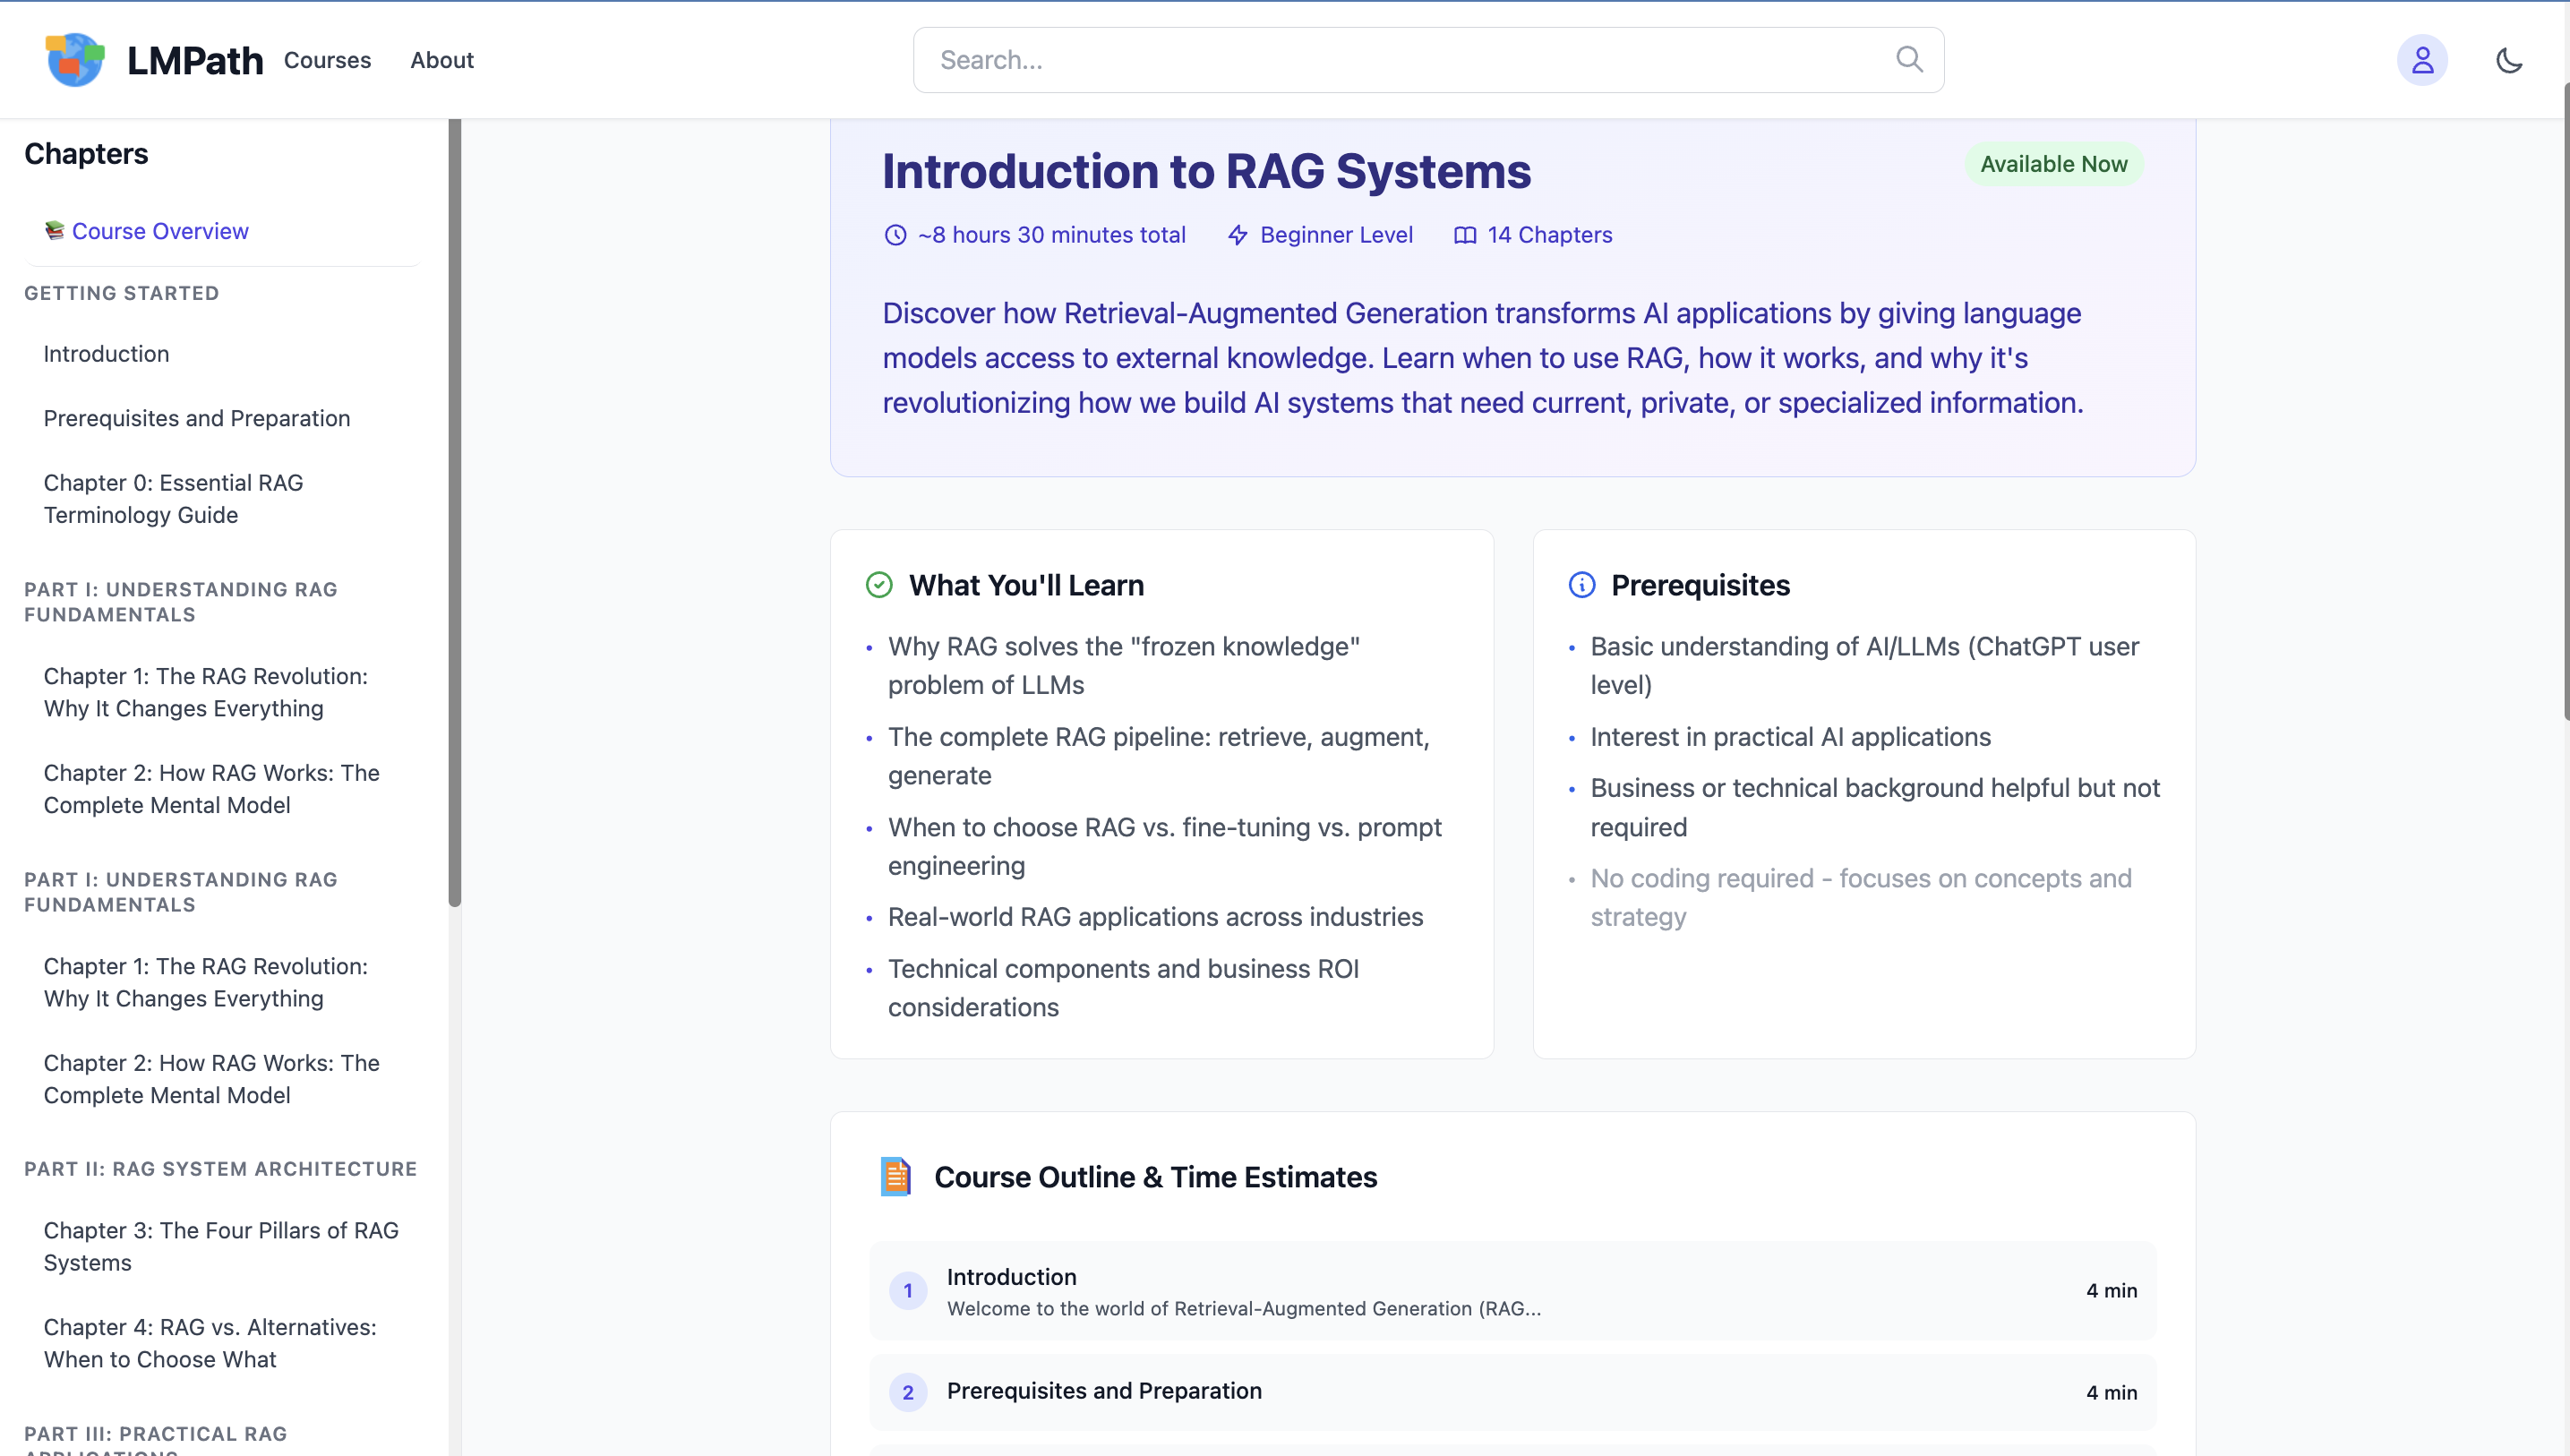This screenshot has width=2570, height=1456.
Task: Open Introduction row in course outline
Action: [1513, 1290]
